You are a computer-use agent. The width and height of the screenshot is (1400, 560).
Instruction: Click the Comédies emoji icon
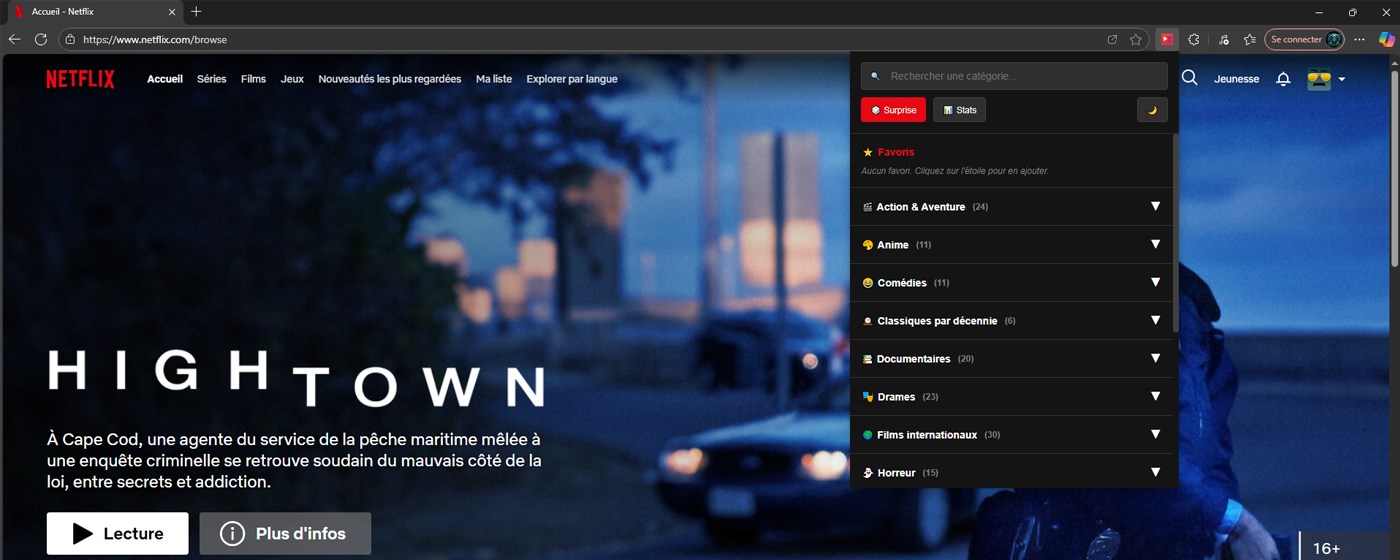pos(868,283)
